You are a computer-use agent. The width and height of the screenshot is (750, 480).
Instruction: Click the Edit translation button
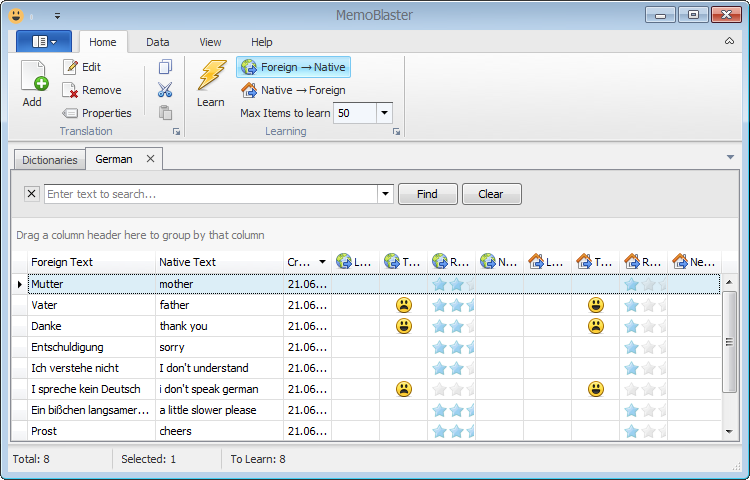82,67
